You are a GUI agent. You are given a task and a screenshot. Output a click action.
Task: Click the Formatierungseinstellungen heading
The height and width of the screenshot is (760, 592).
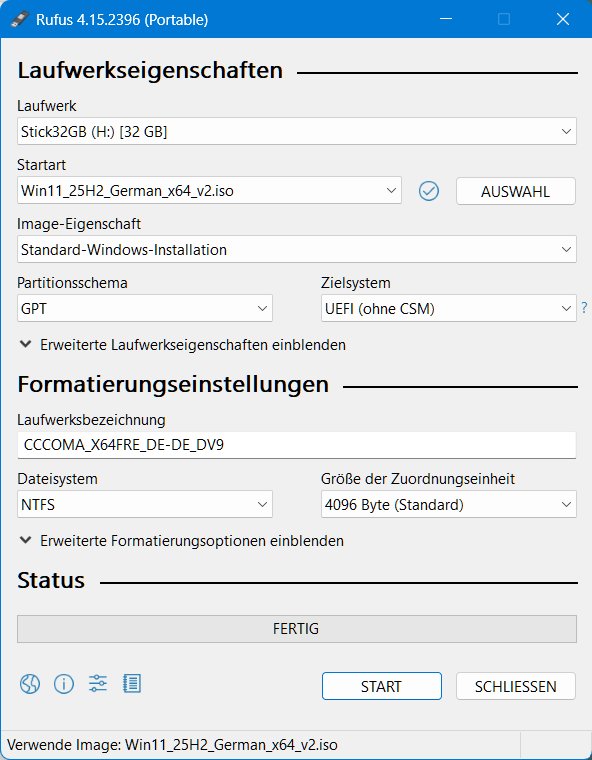[173, 384]
